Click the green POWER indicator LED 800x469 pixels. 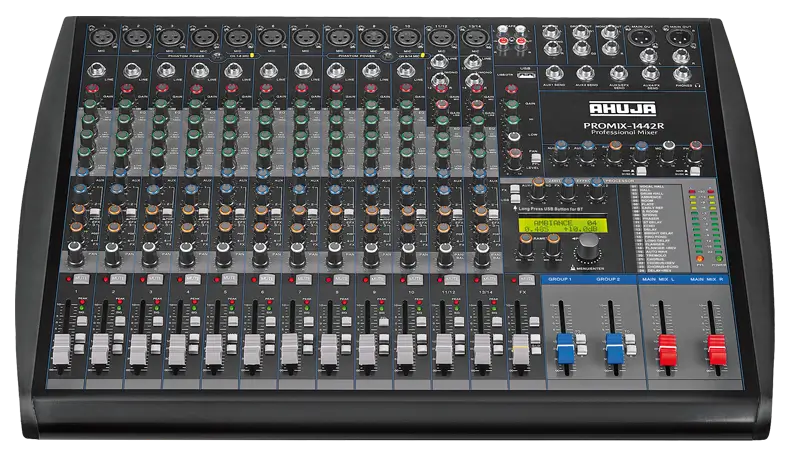719,259
